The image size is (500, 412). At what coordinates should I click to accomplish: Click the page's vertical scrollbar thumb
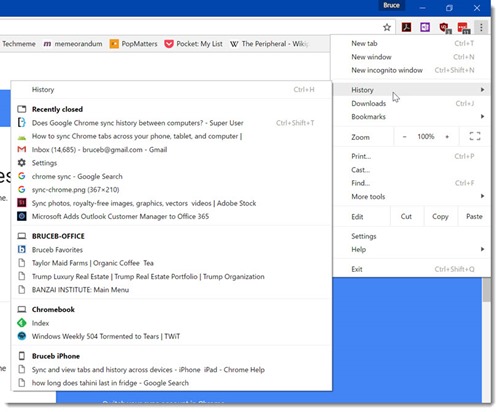point(487,289)
